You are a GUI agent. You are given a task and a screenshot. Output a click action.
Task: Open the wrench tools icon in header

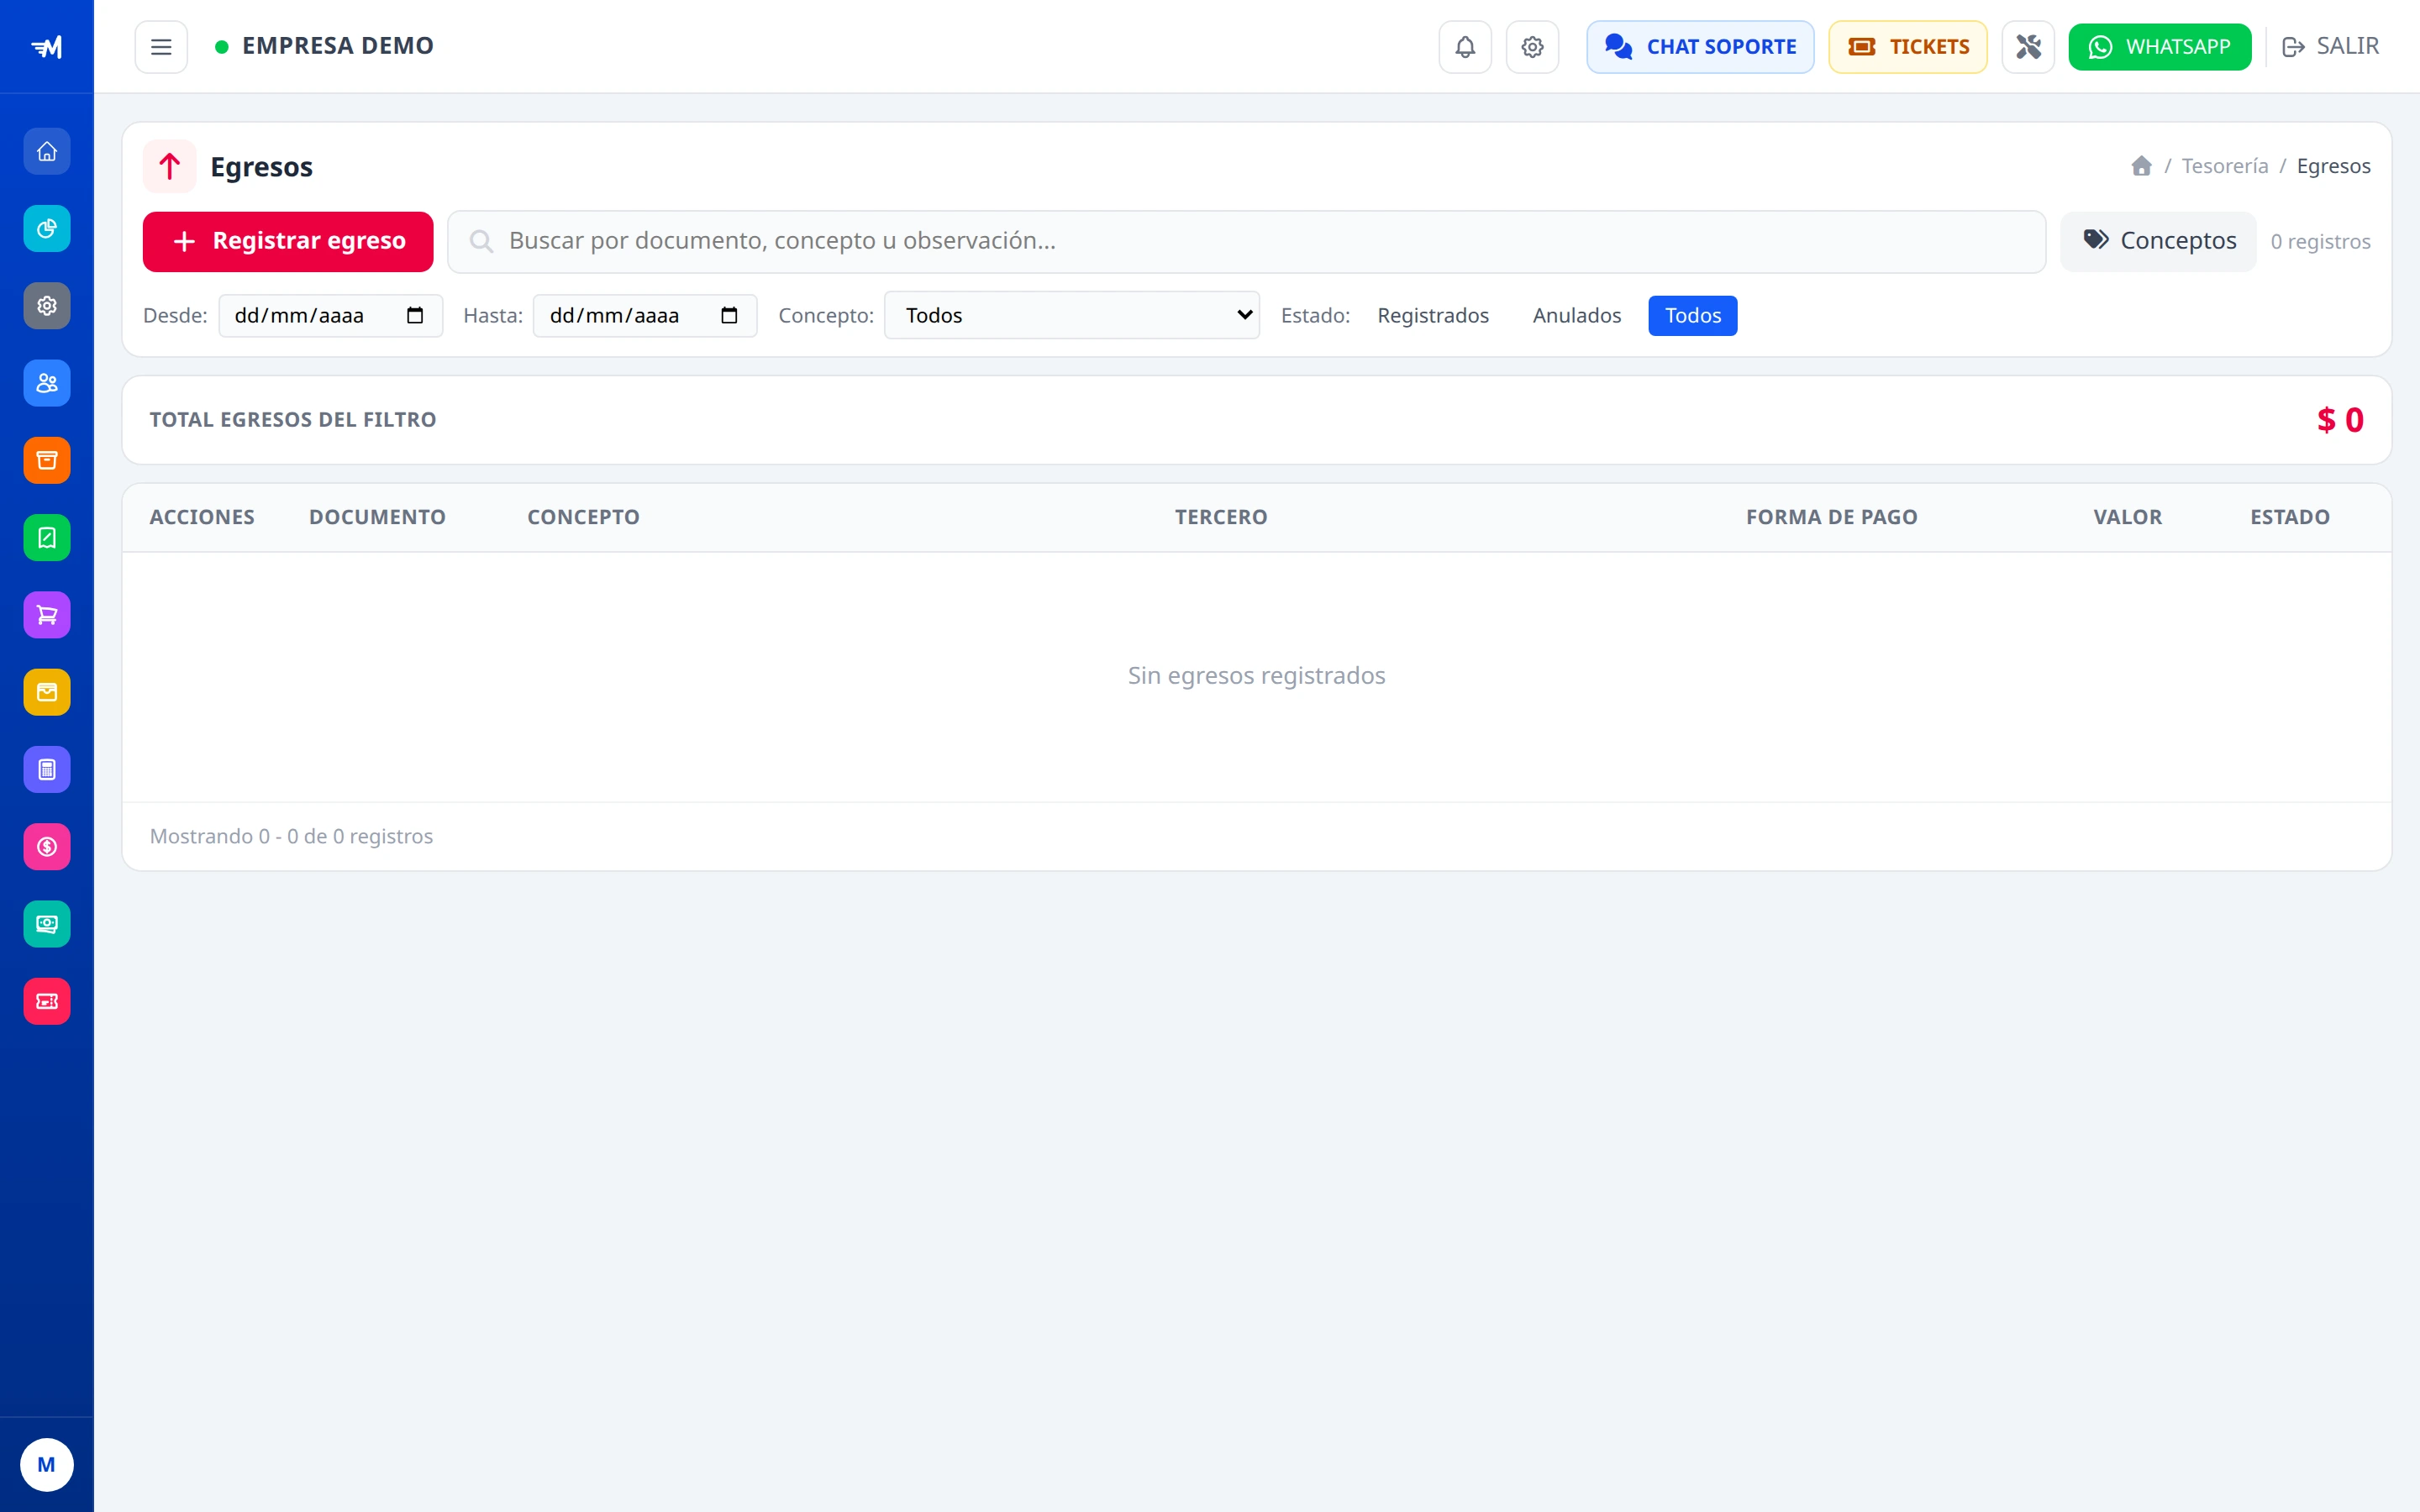point(2028,47)
